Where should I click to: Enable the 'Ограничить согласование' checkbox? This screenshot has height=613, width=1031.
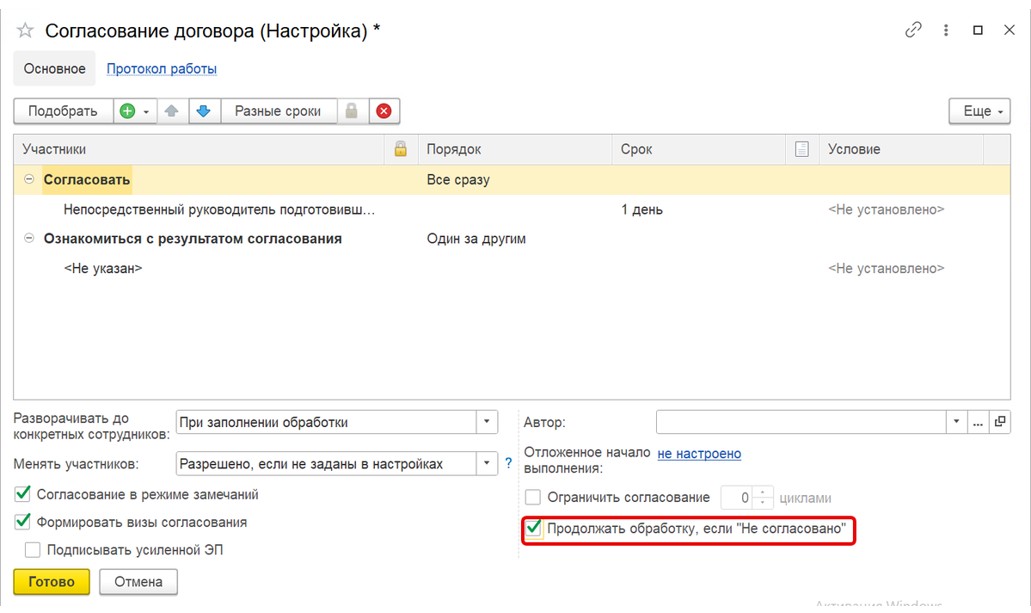point(533,497)
